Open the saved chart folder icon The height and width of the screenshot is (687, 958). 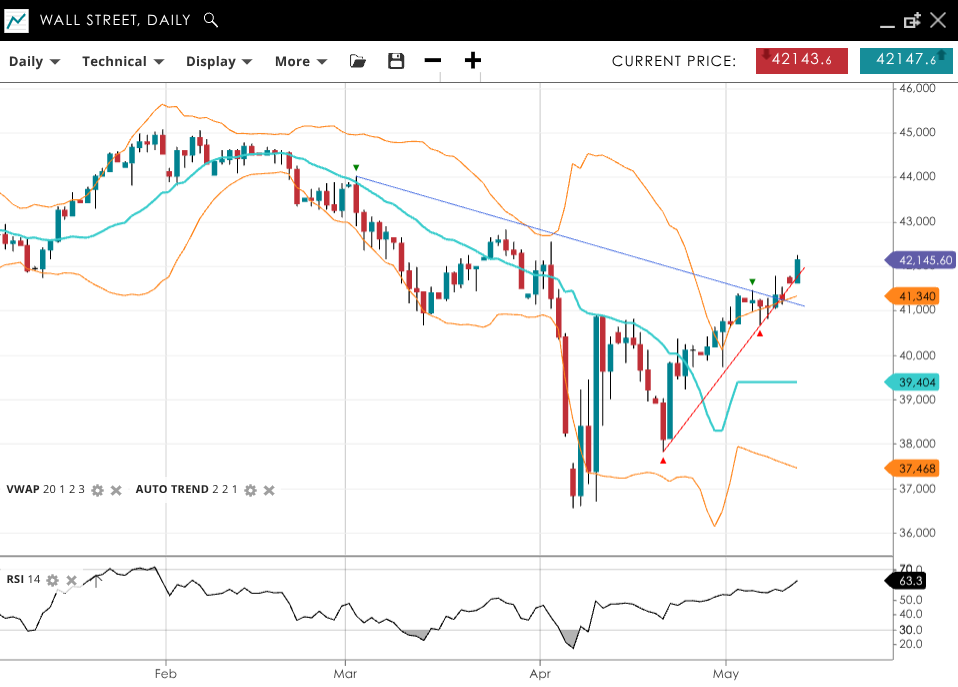[x=358, y=61]
